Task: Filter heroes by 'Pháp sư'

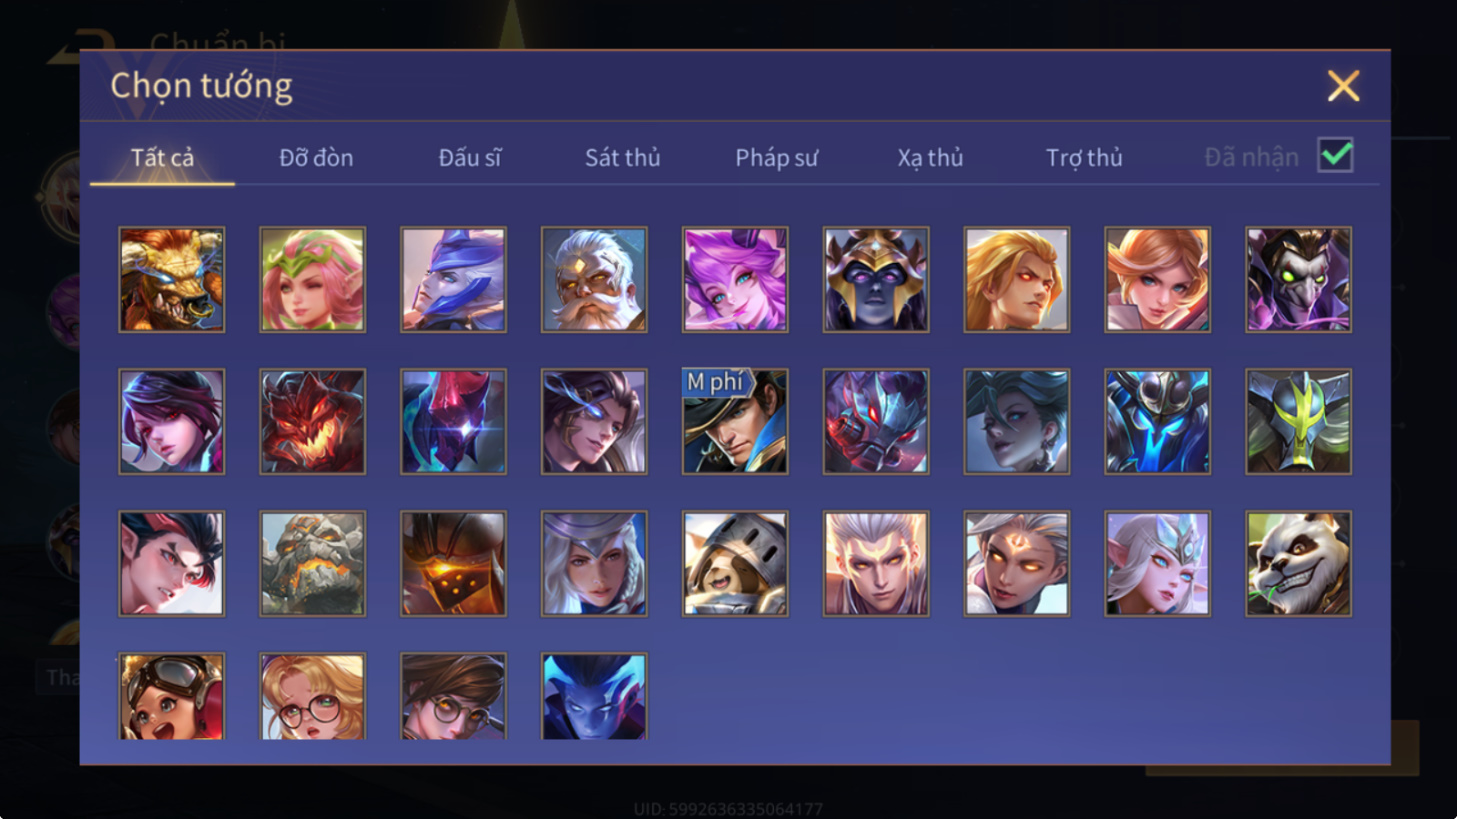Action: tap(776, 158)
